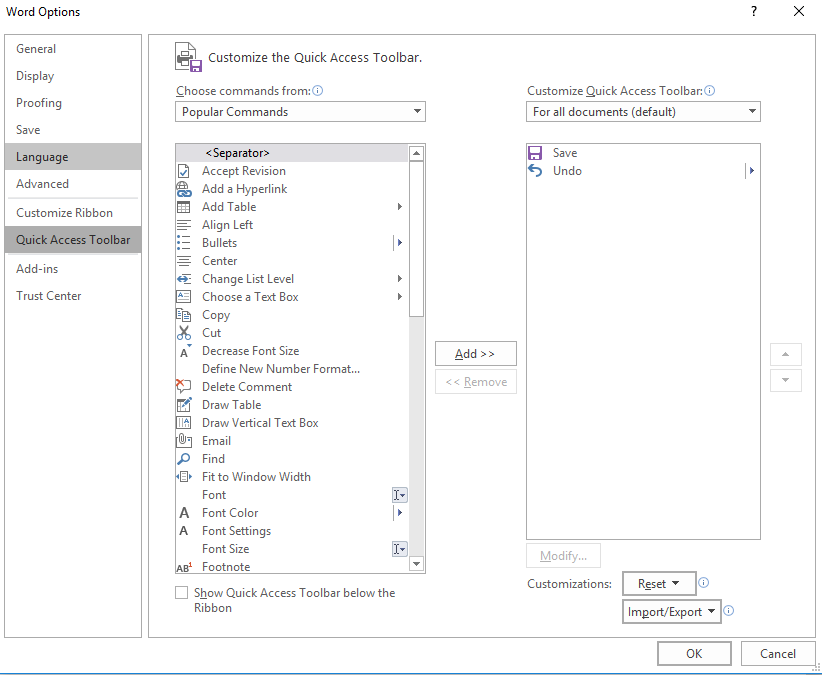Click the Footnote AB icon
This screenshot has height=675, width=822.
184,567
